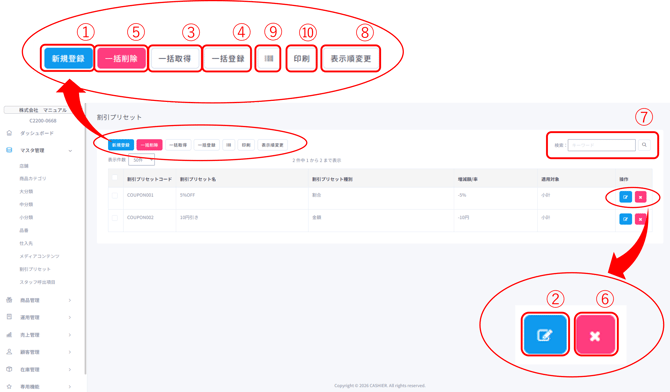Click the -5% value cell
Viewport: 670px width, 392px height.
point(462,195)
